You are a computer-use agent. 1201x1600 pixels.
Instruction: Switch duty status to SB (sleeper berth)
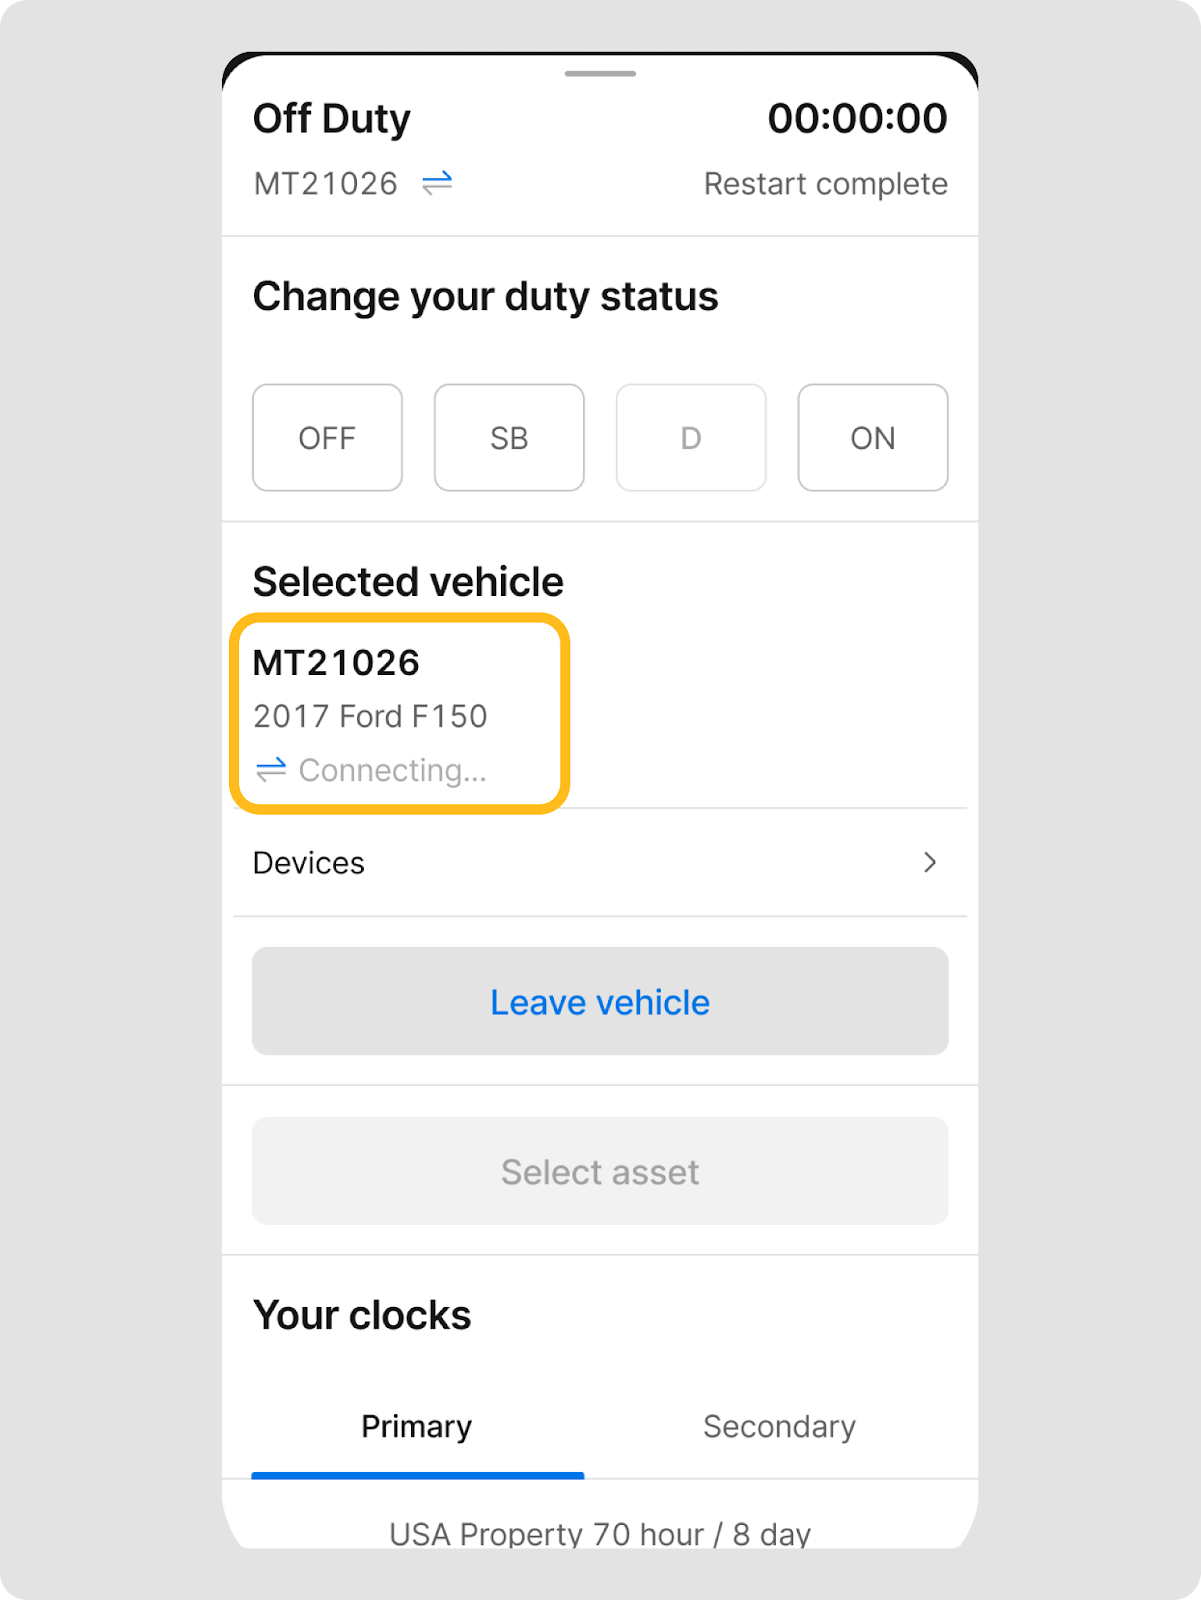coord(509,438)
